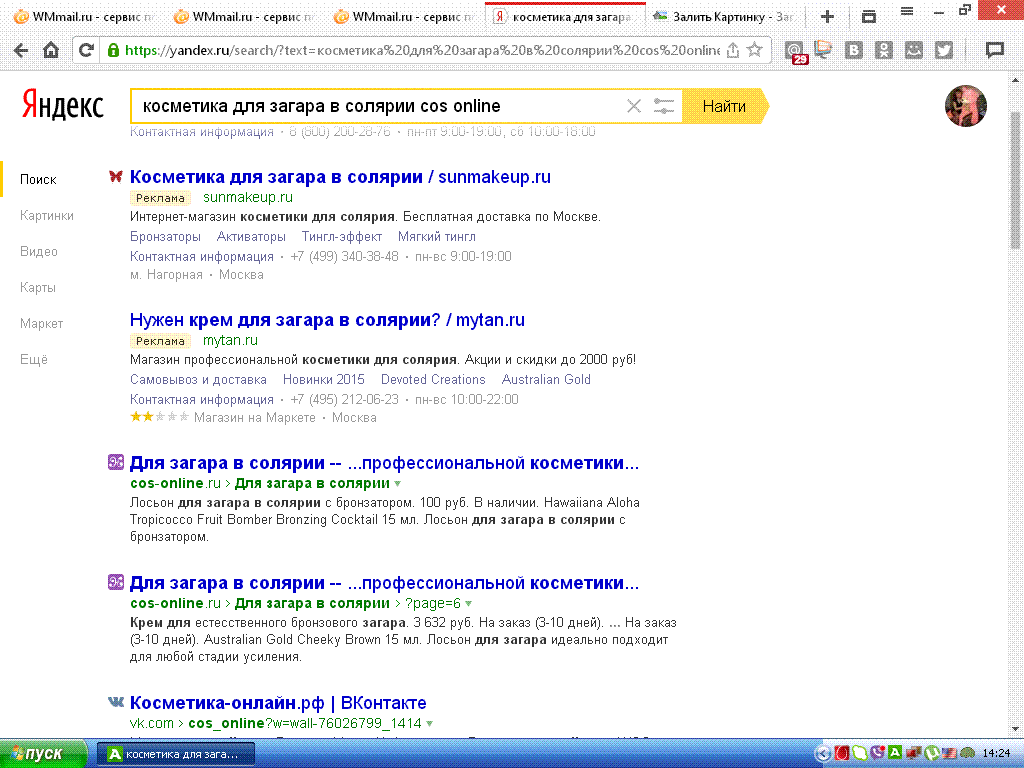Expand the Ещё item in sidebar
This screenshot has width=1024, height=768.
(x=34, y=359)
